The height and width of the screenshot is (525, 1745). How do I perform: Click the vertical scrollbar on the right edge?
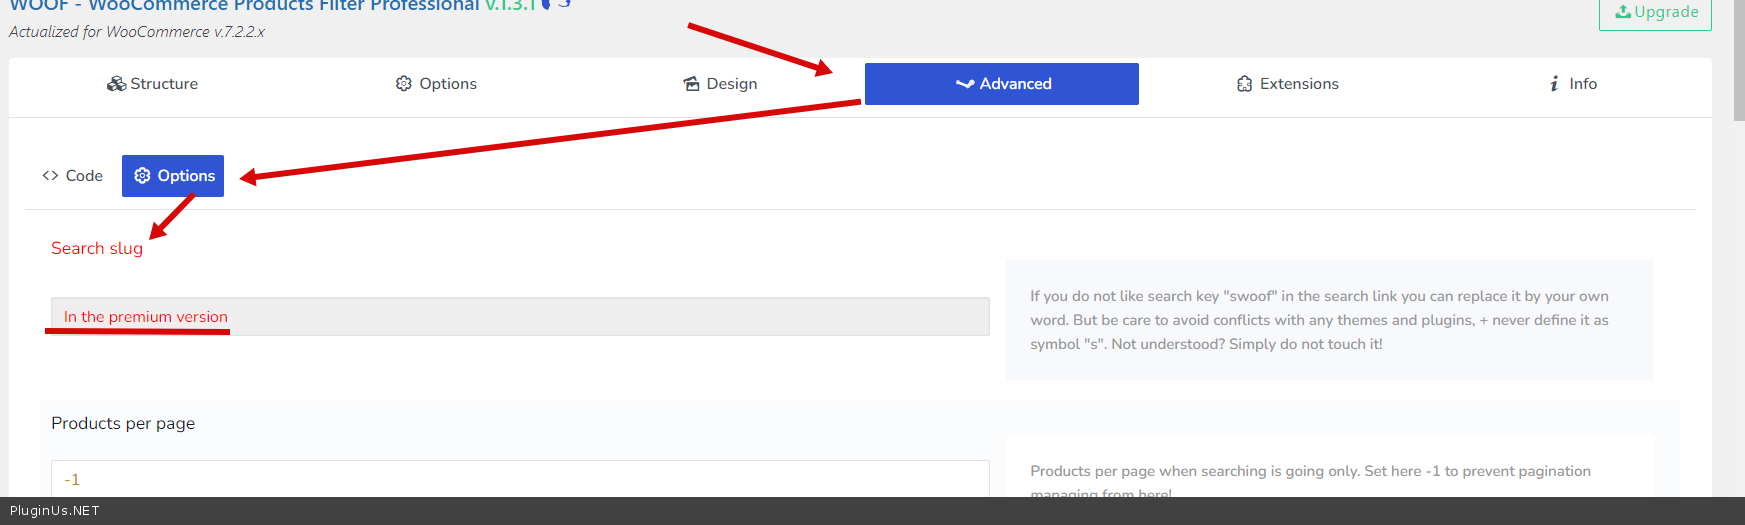click(x=1738, y=60)
